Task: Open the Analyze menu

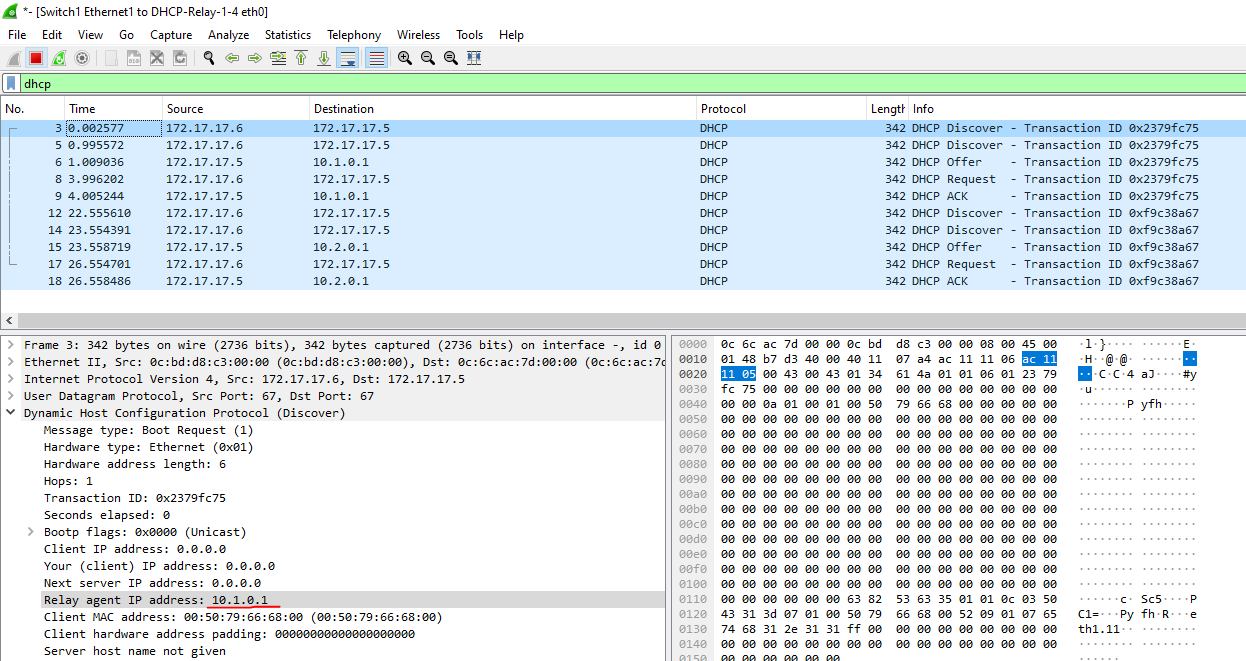Action: [x=228, y=34]
